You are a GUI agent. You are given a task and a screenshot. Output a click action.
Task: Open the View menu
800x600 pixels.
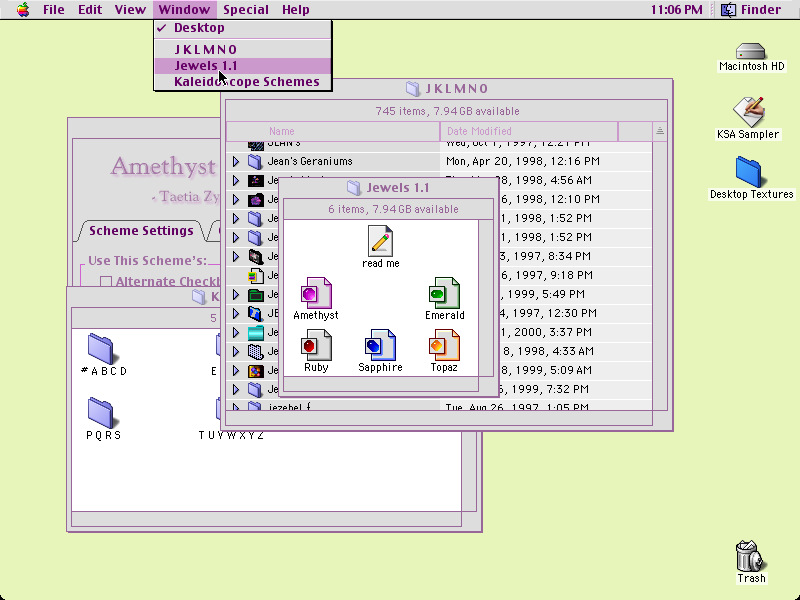point(130,10)
